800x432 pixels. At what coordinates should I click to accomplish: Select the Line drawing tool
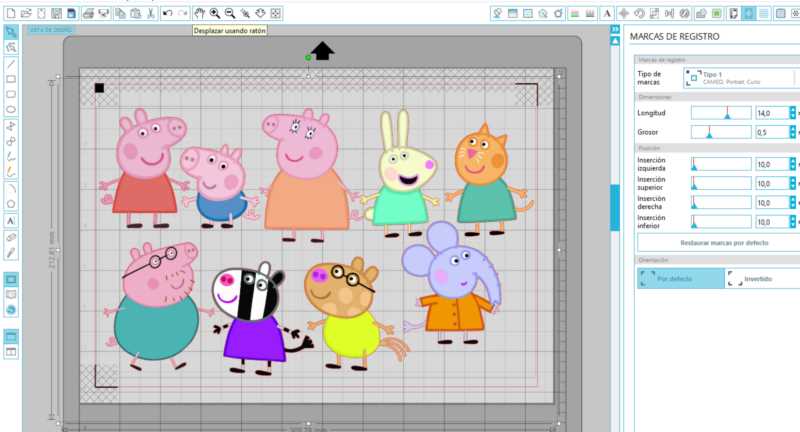coord(11,64)
